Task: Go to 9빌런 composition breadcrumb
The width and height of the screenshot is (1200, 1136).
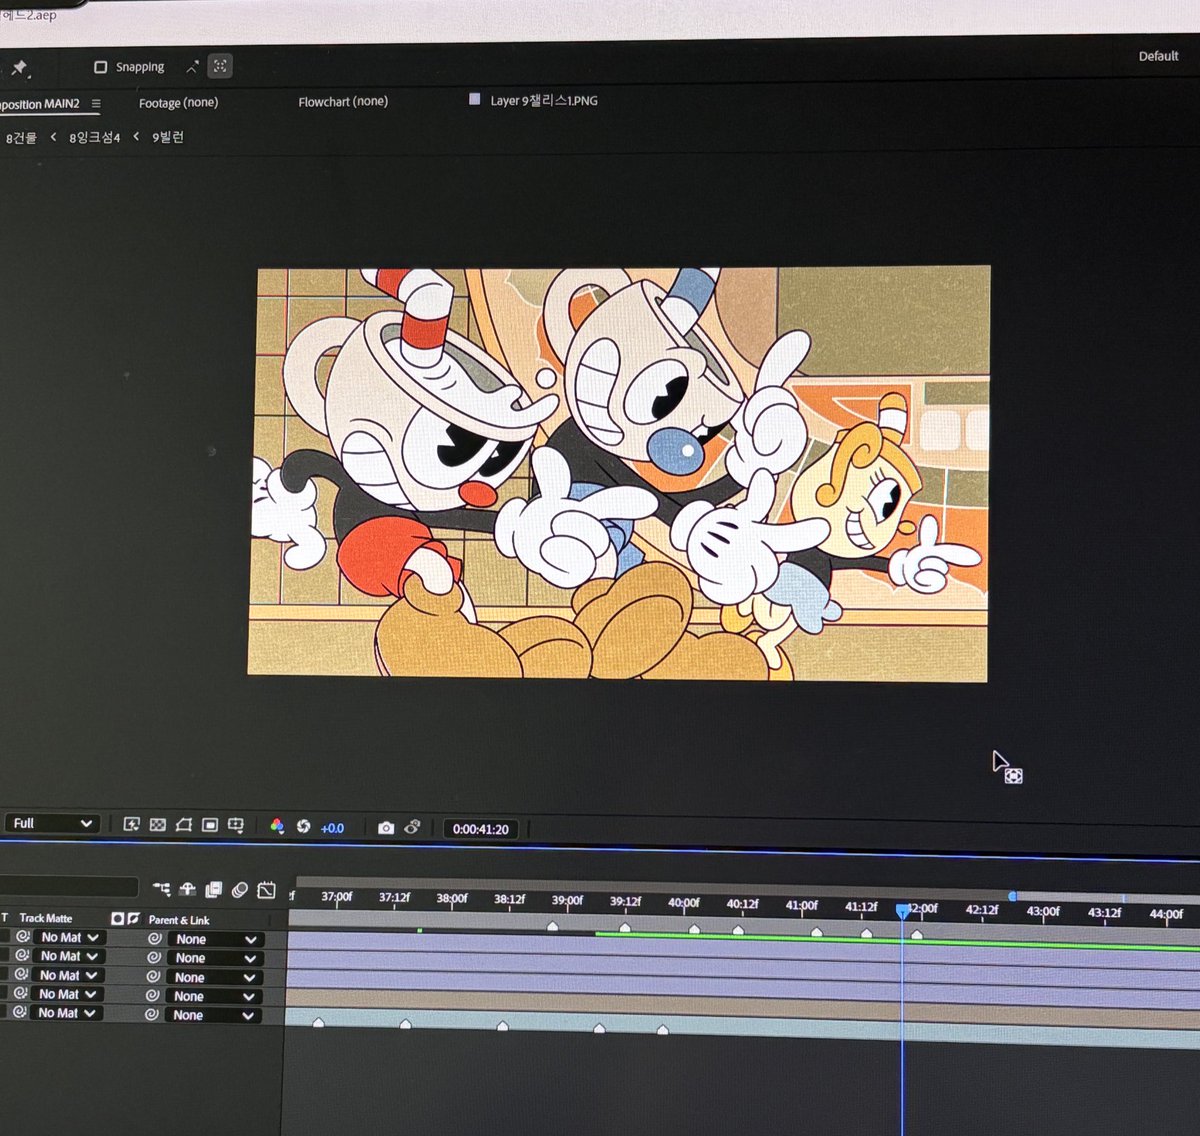Action: (168, 136)
